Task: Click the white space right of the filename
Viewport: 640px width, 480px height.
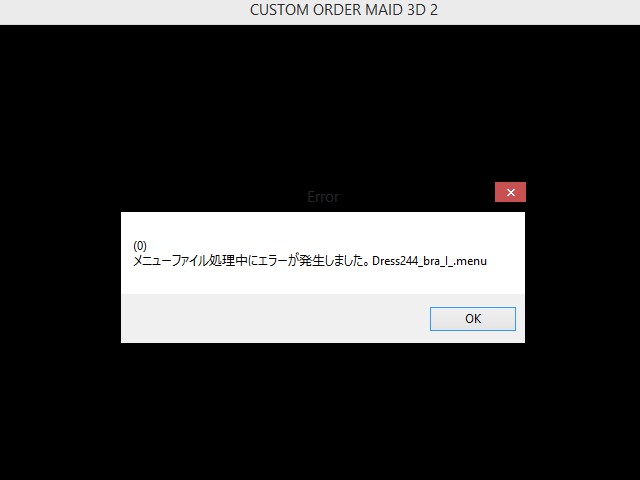Action: point(506,261)
